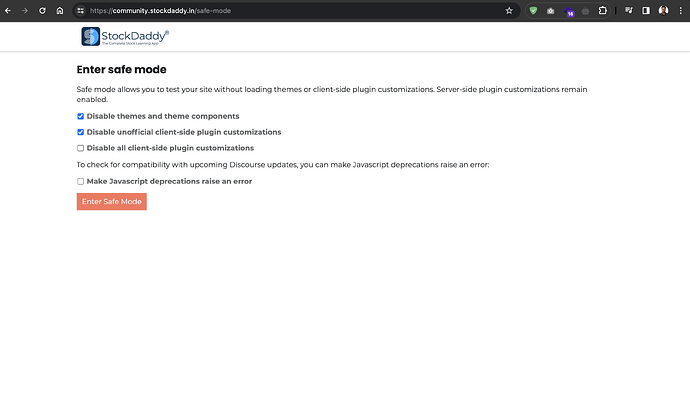Uncheck Disable themes and theme components
Image resolution: width=690 pixels, height=400 pixels.
tap(81, 116)
